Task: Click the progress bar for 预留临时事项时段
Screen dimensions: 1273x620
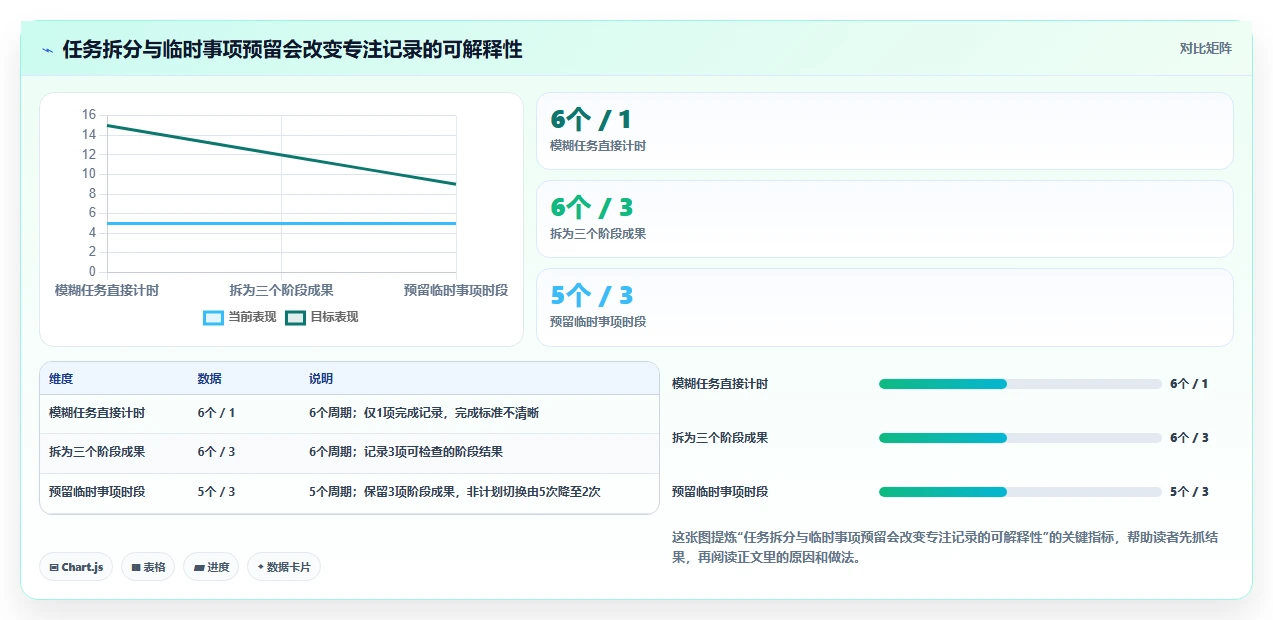Action: 1020,492
